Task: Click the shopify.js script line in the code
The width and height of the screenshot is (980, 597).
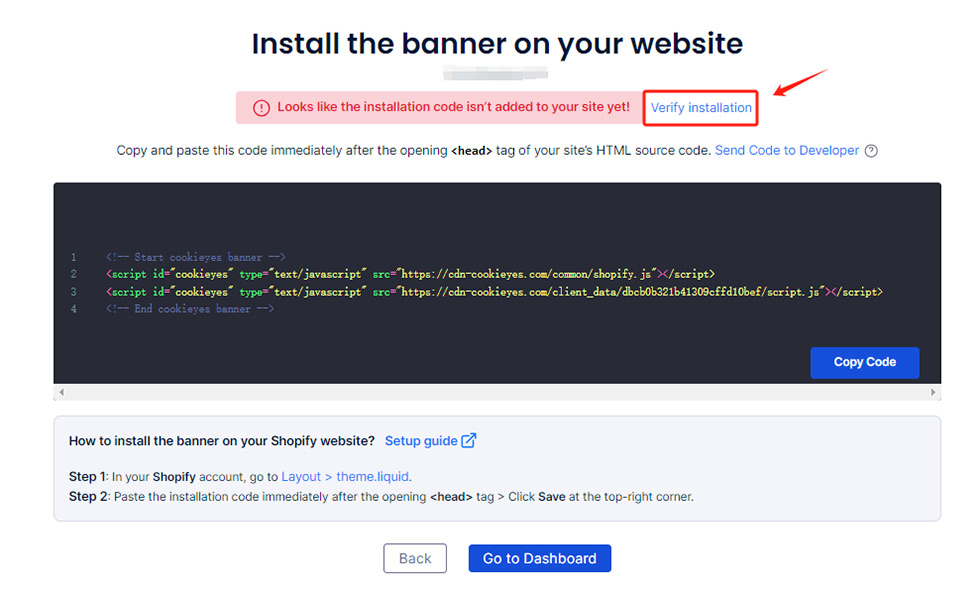Action: click(x=410, y=274)
